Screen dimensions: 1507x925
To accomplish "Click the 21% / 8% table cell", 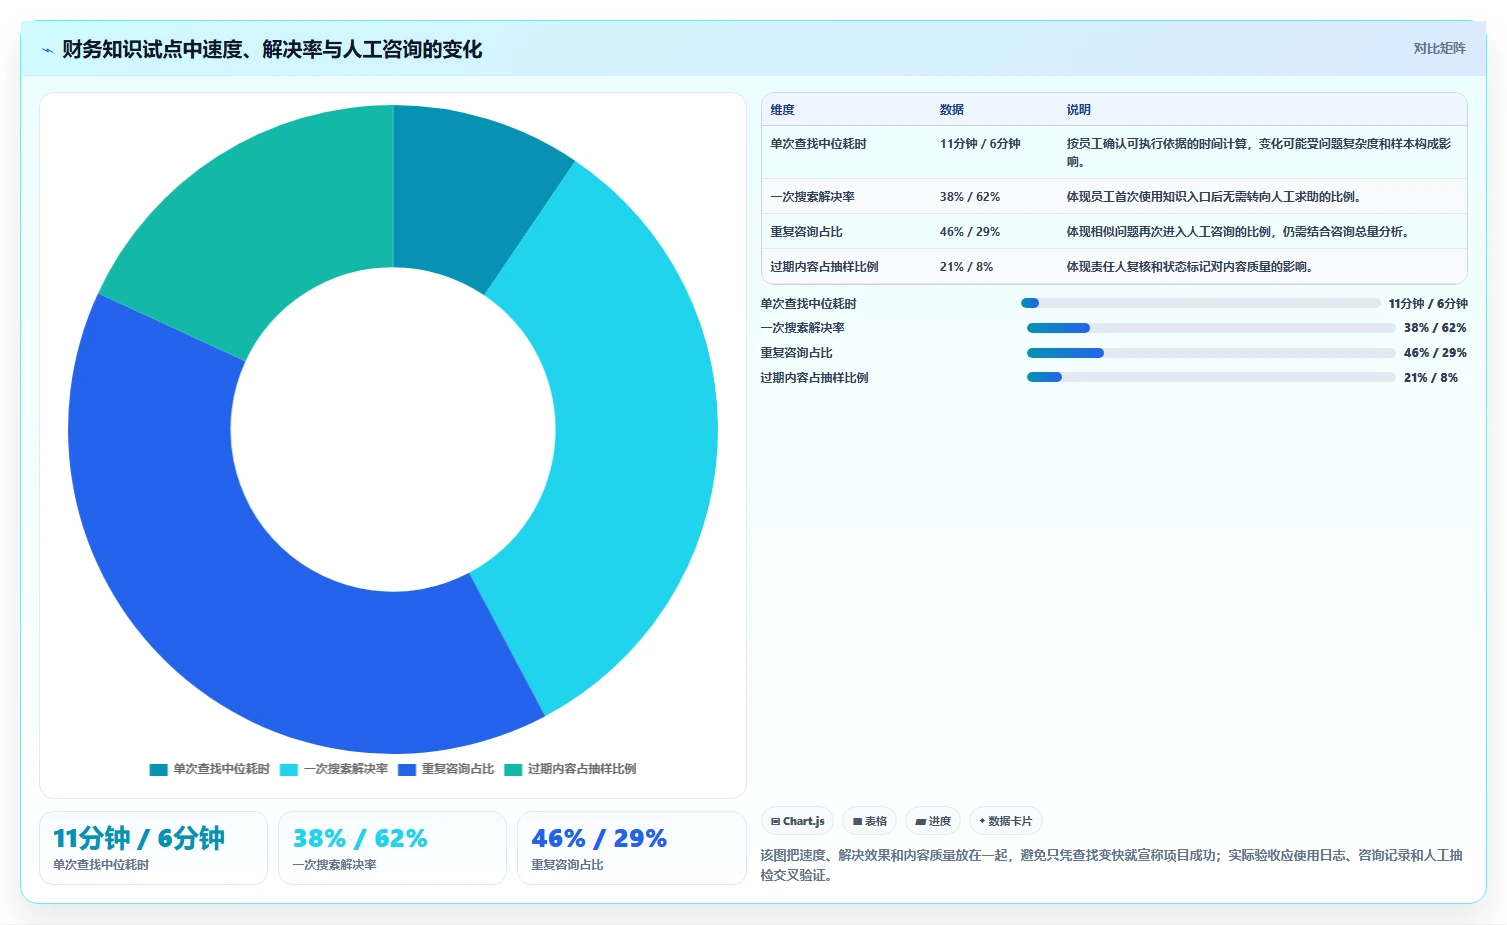I will pos(966,267).
